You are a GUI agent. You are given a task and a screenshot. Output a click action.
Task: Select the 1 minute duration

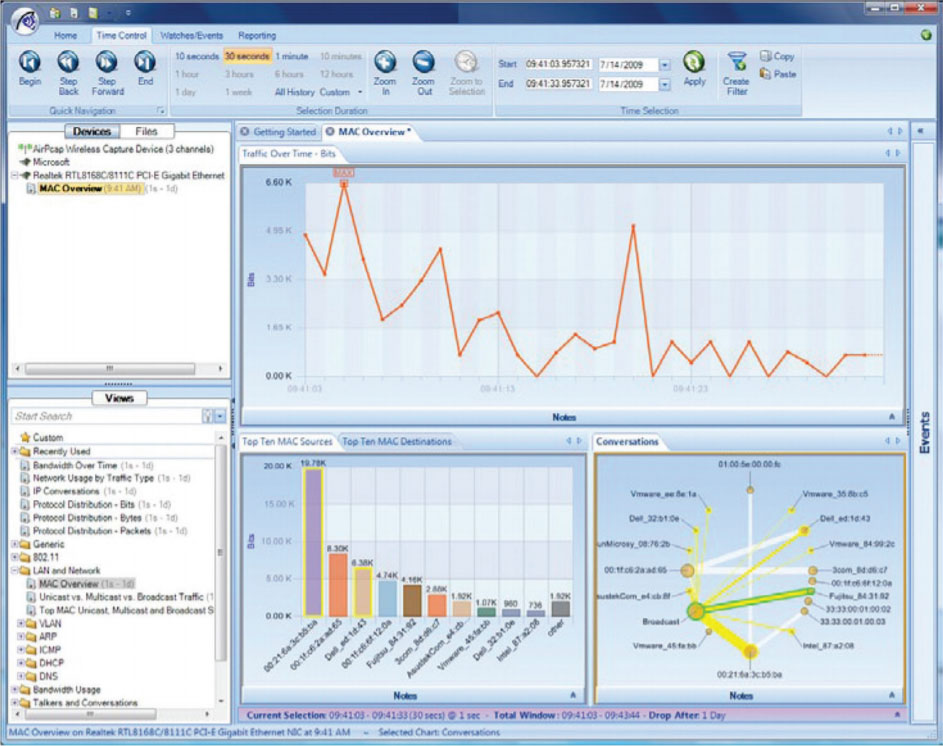point(292,57)
